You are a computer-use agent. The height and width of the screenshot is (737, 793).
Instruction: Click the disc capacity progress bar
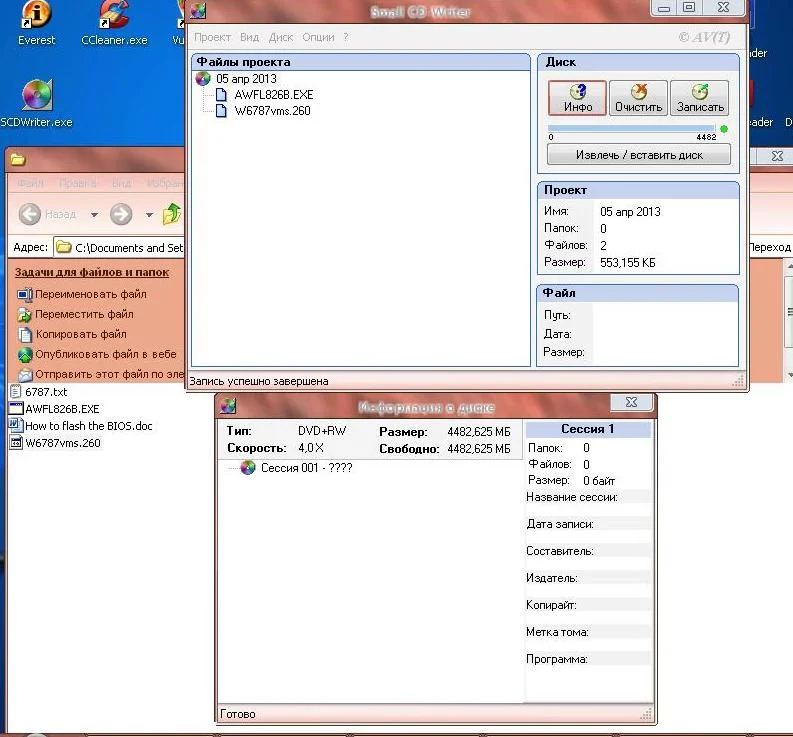pos(631,128)
